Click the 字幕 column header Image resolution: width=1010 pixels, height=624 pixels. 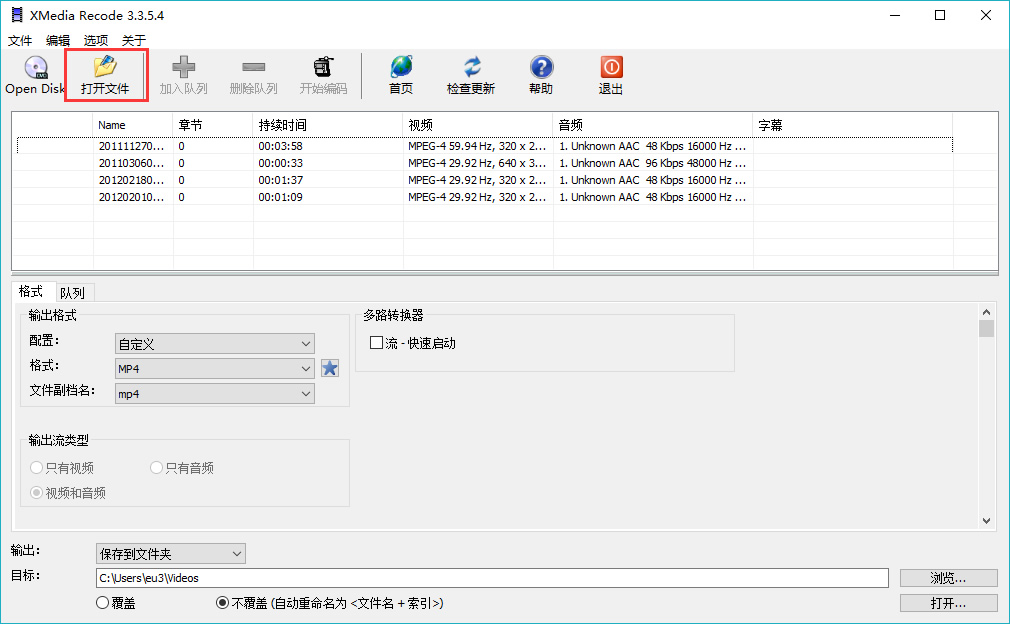(x=853, y=125)
